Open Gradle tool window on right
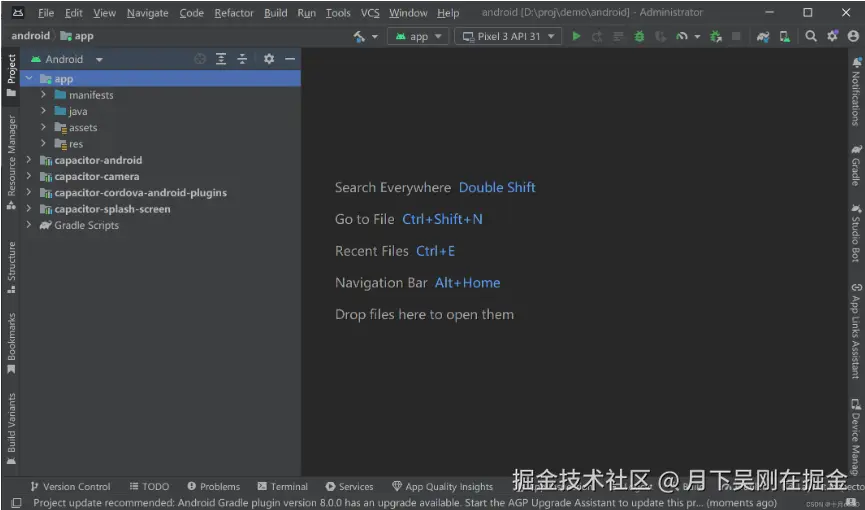The width and height of the screenshot is (865, 510). (x=856, y=165)
